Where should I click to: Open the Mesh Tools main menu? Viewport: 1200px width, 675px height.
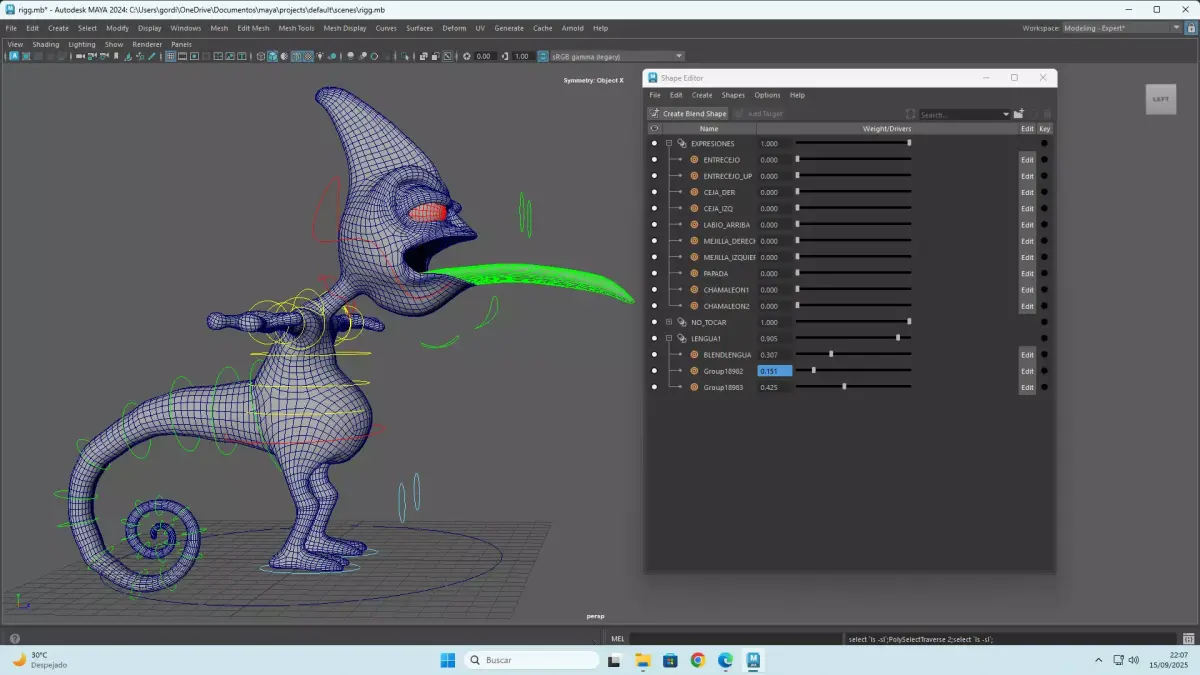(296, 28)
